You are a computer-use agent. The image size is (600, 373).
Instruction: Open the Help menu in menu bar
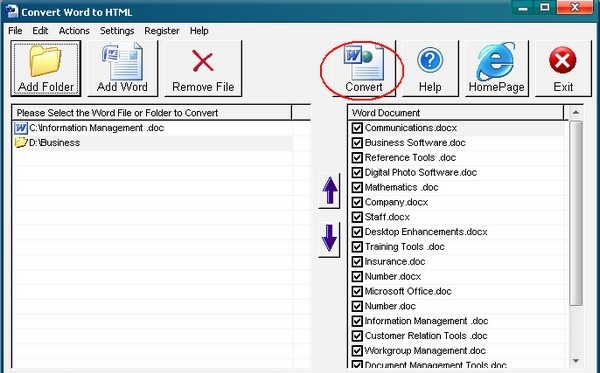coord(199,31)
